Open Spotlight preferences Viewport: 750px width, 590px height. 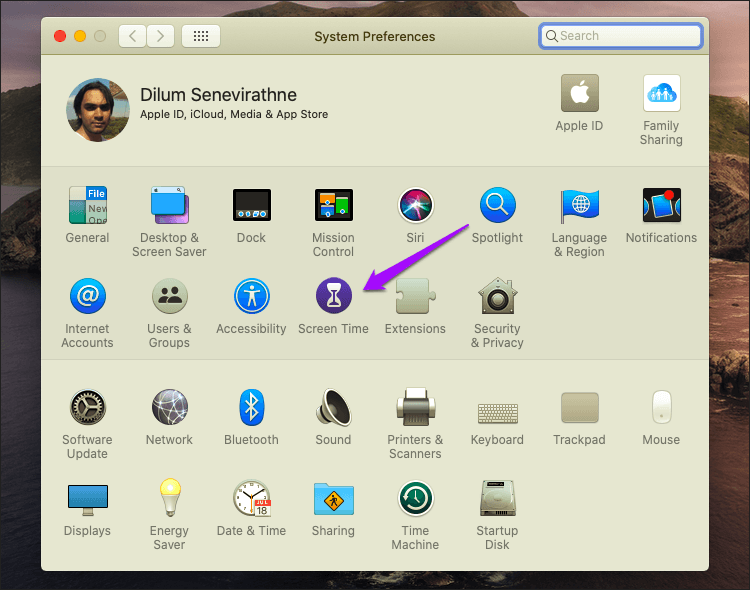pos(497,205)
